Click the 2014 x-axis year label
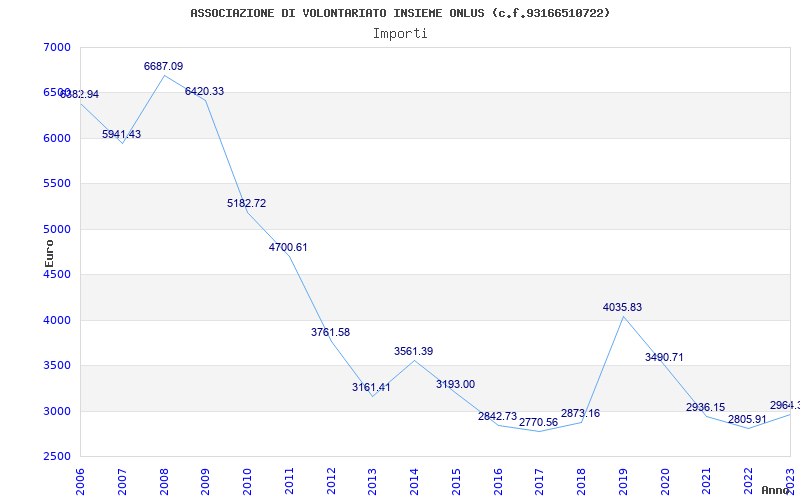 414,481
